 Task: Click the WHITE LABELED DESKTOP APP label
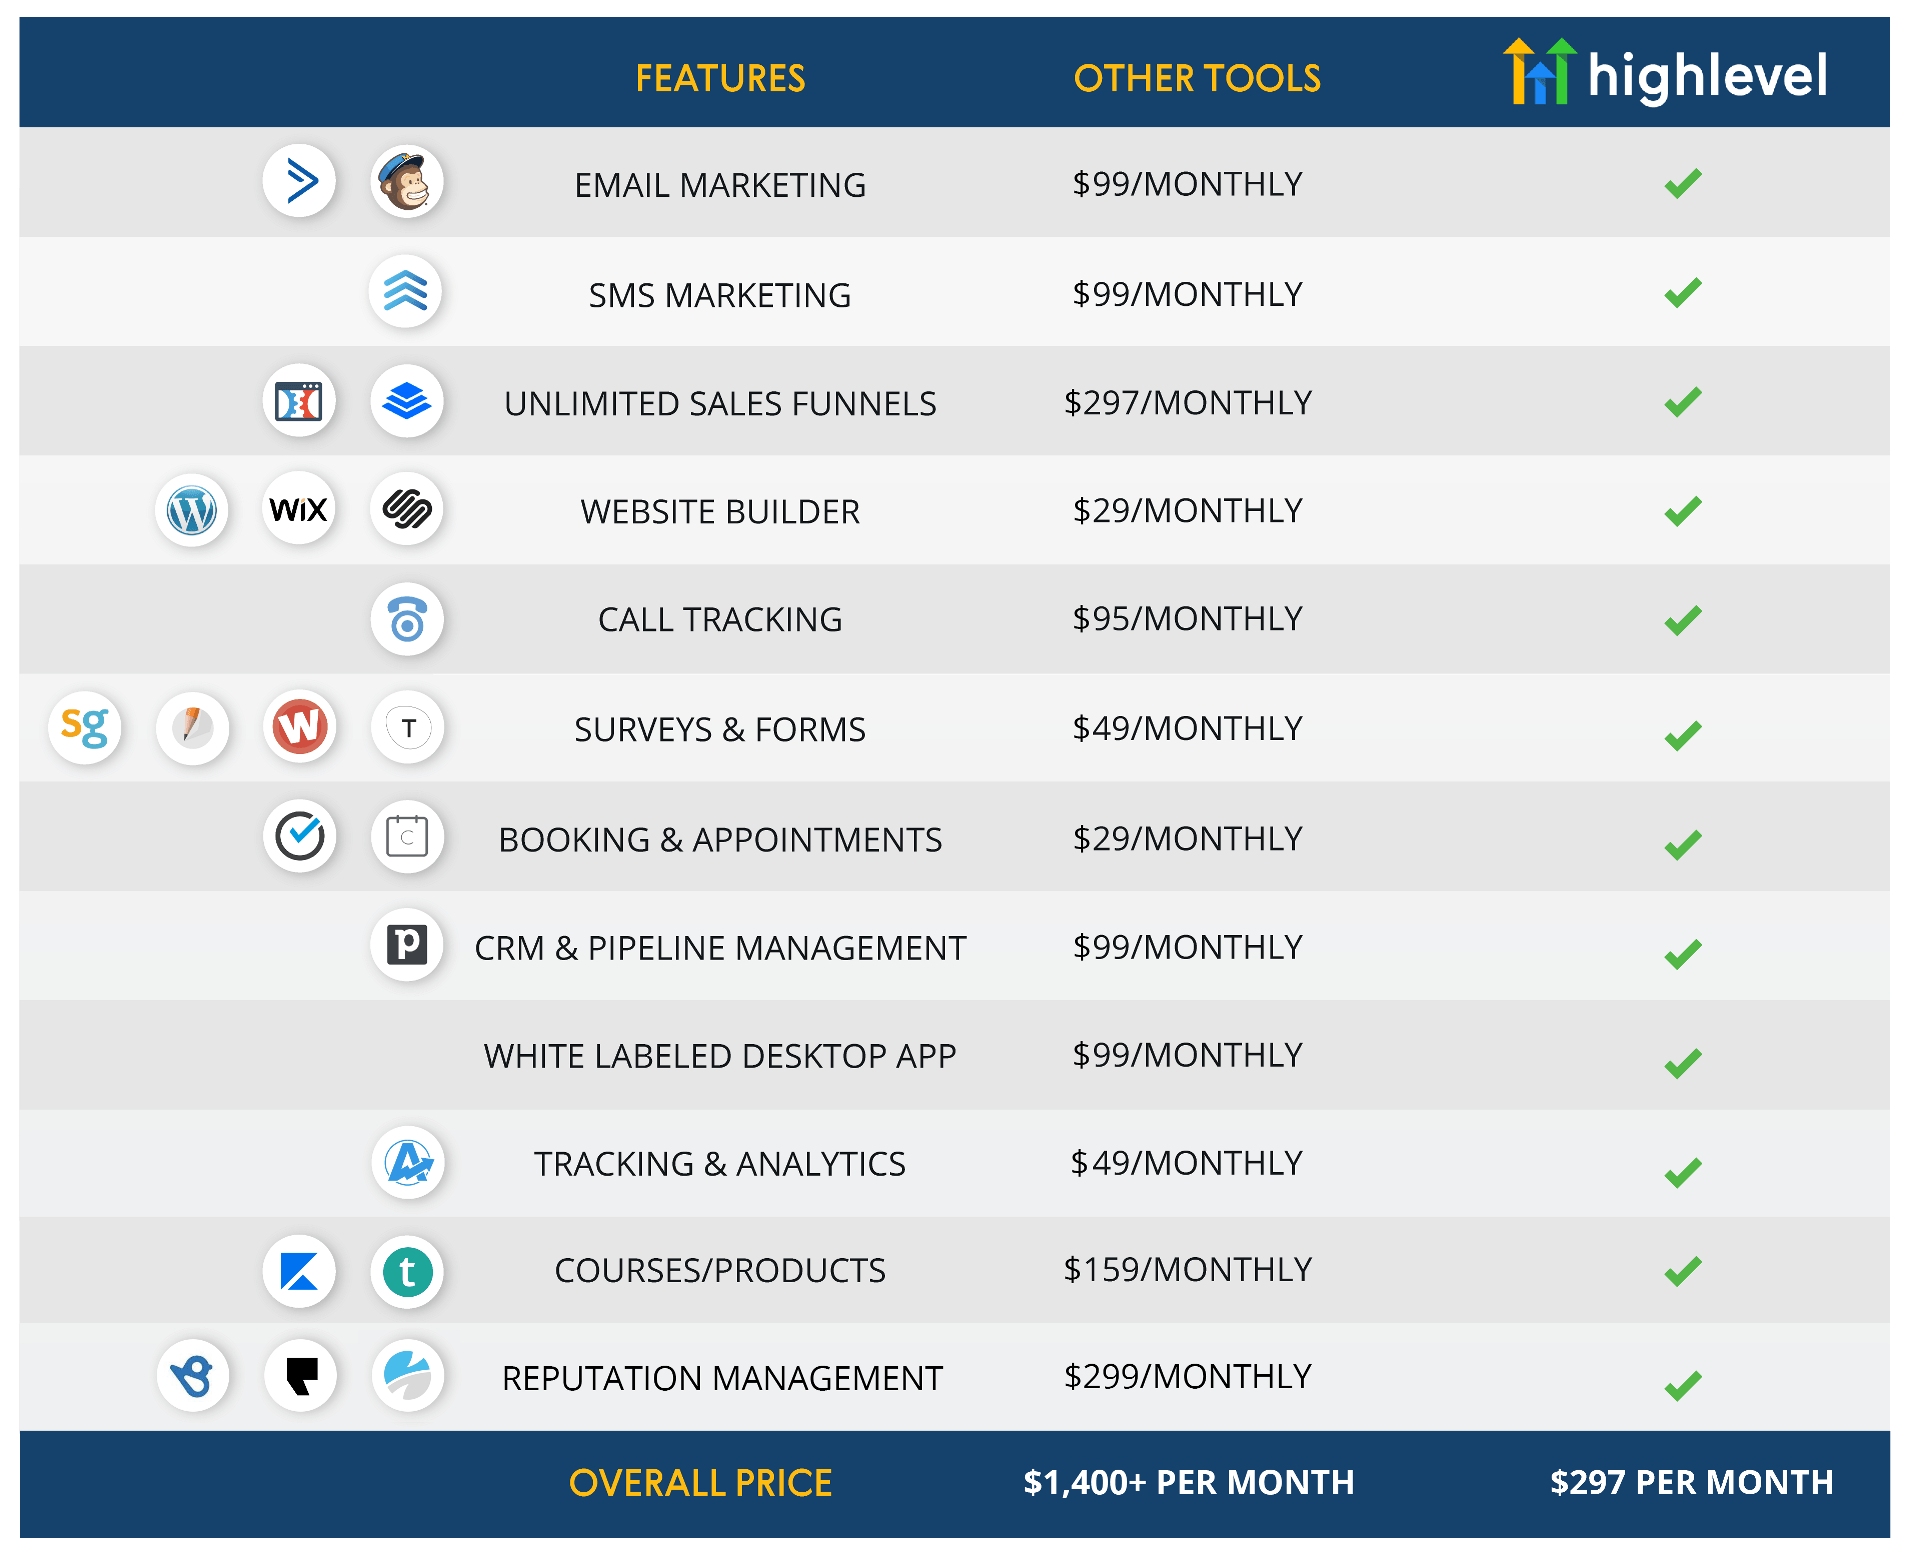tap(720, 1055)
